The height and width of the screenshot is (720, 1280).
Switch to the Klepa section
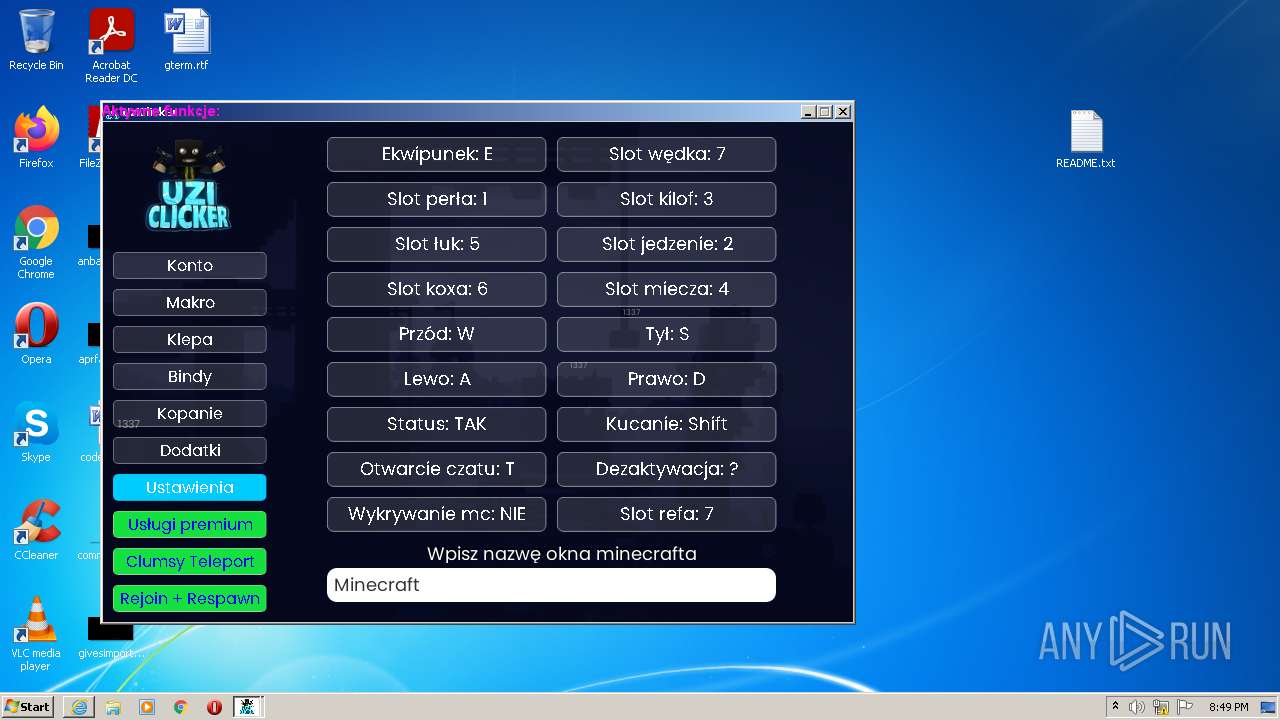[190, 339]
